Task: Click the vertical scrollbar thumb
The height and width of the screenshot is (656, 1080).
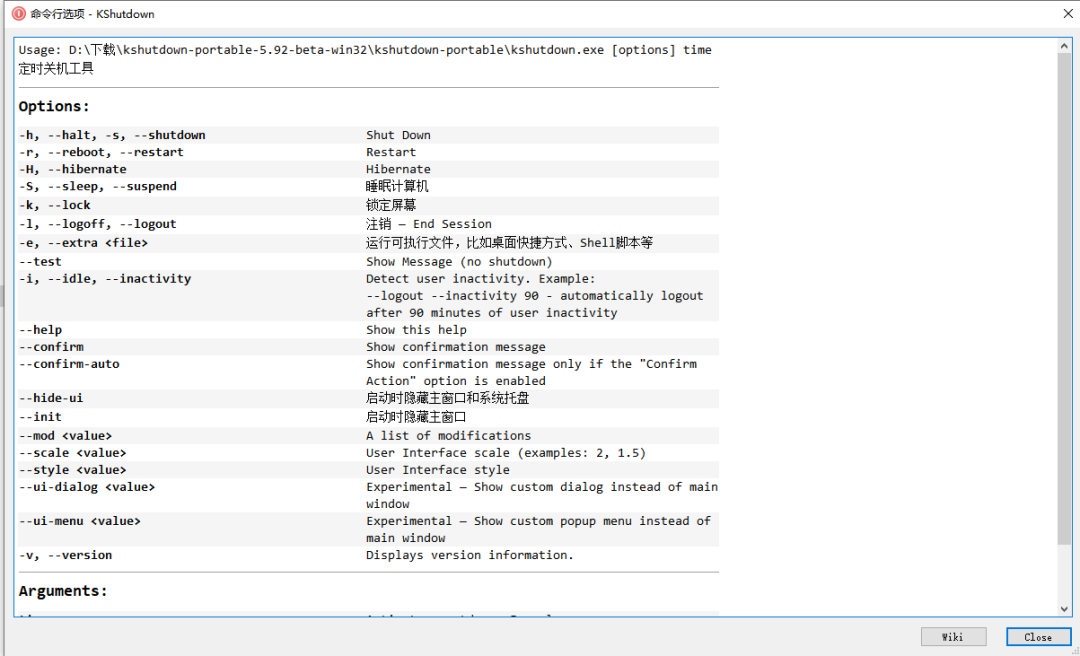Action: (1064, 298)
